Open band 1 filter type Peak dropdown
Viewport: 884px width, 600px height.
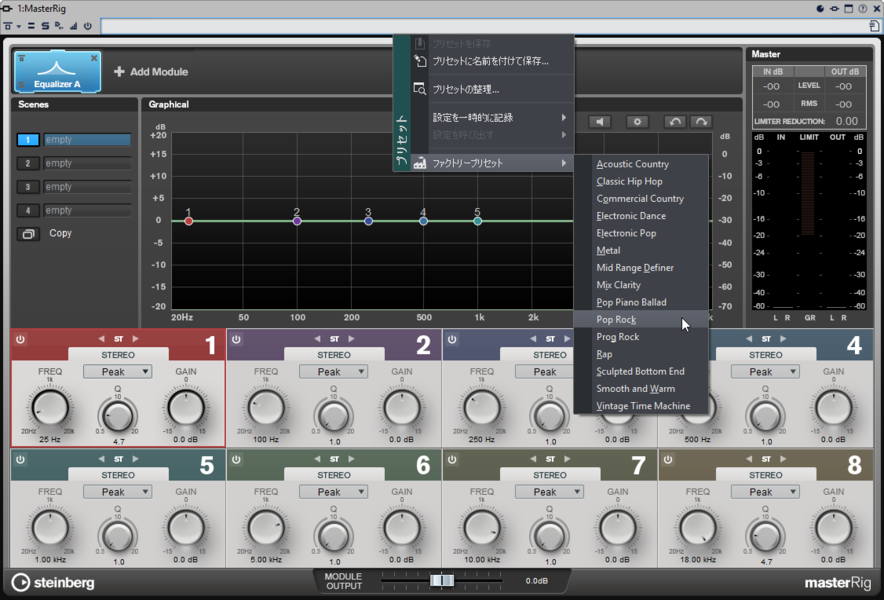pos(117,372)
